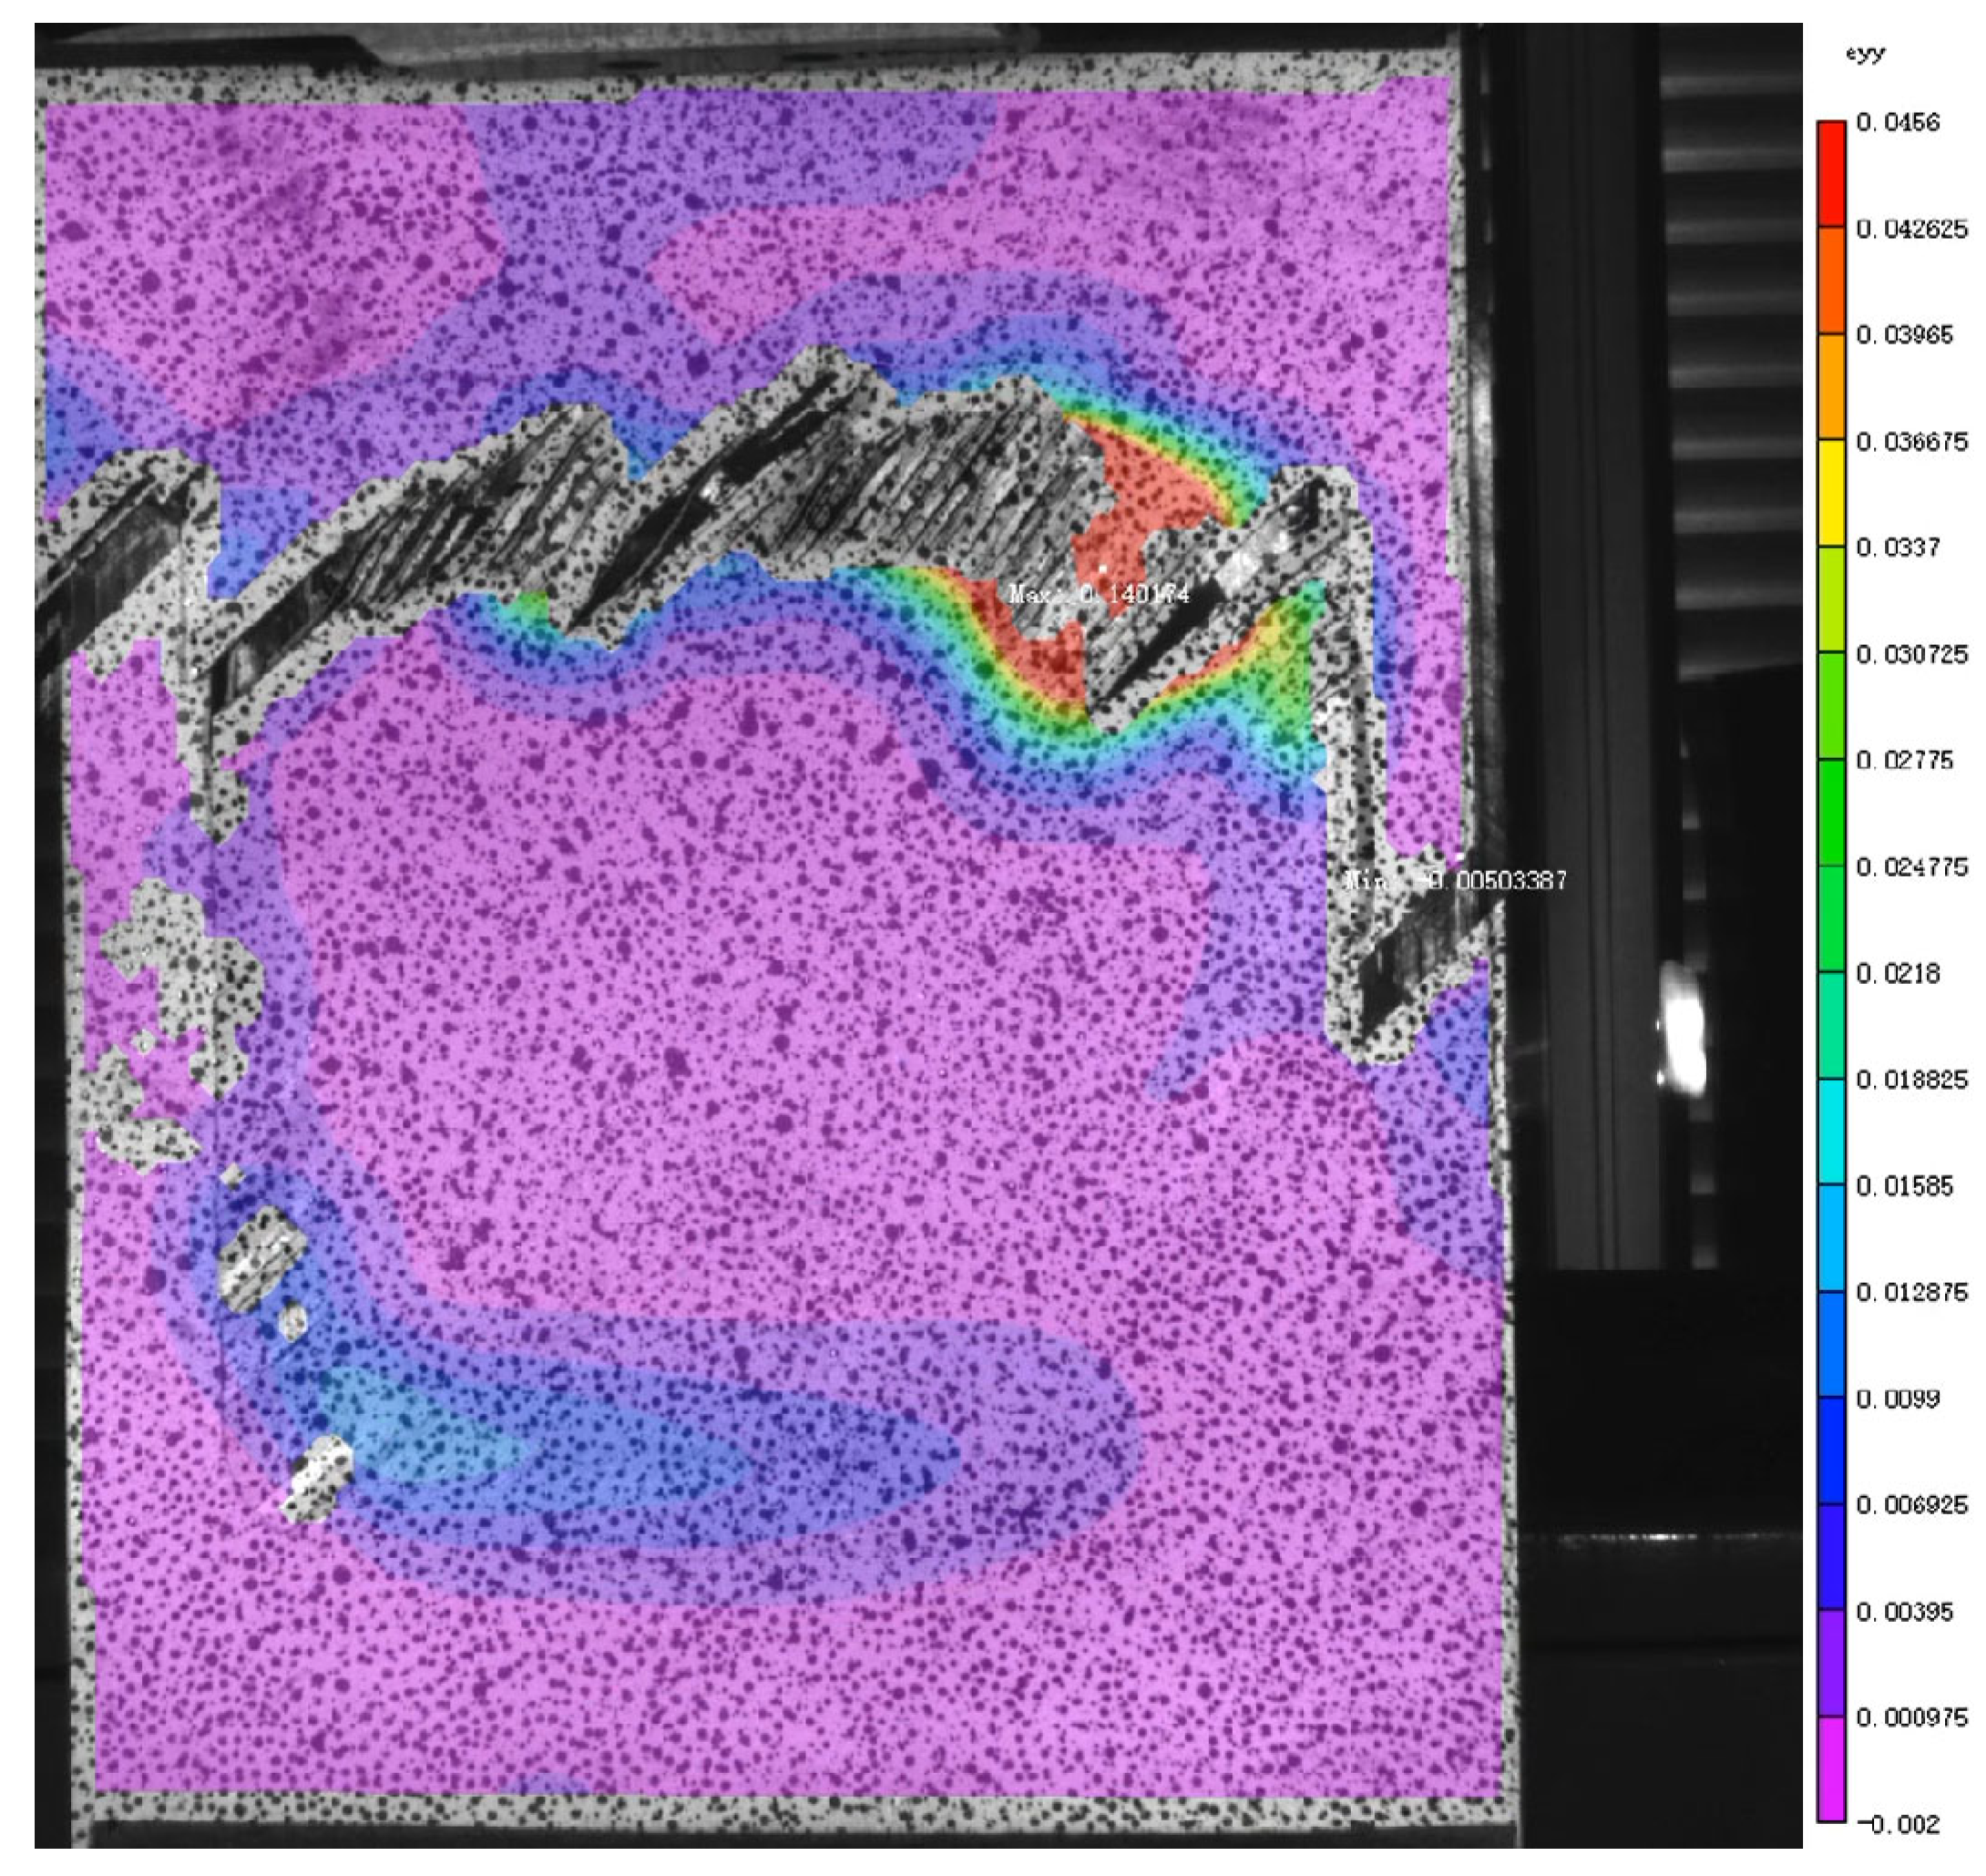Click the red top segment of colorbar
Image resolution: width=1986 pixels, height=1876 pixels.
click(1830, 173)
